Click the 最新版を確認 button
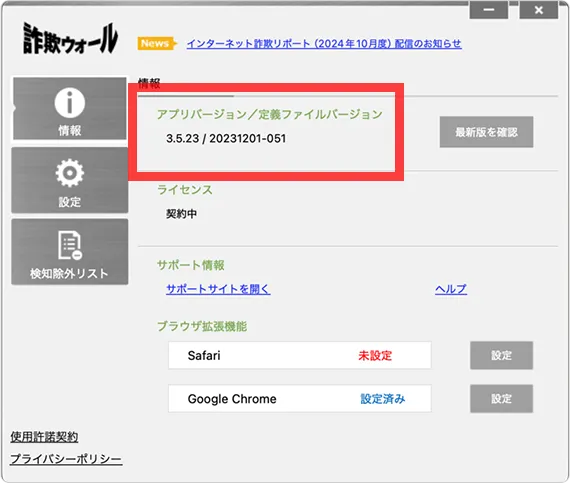 [486, 132]
